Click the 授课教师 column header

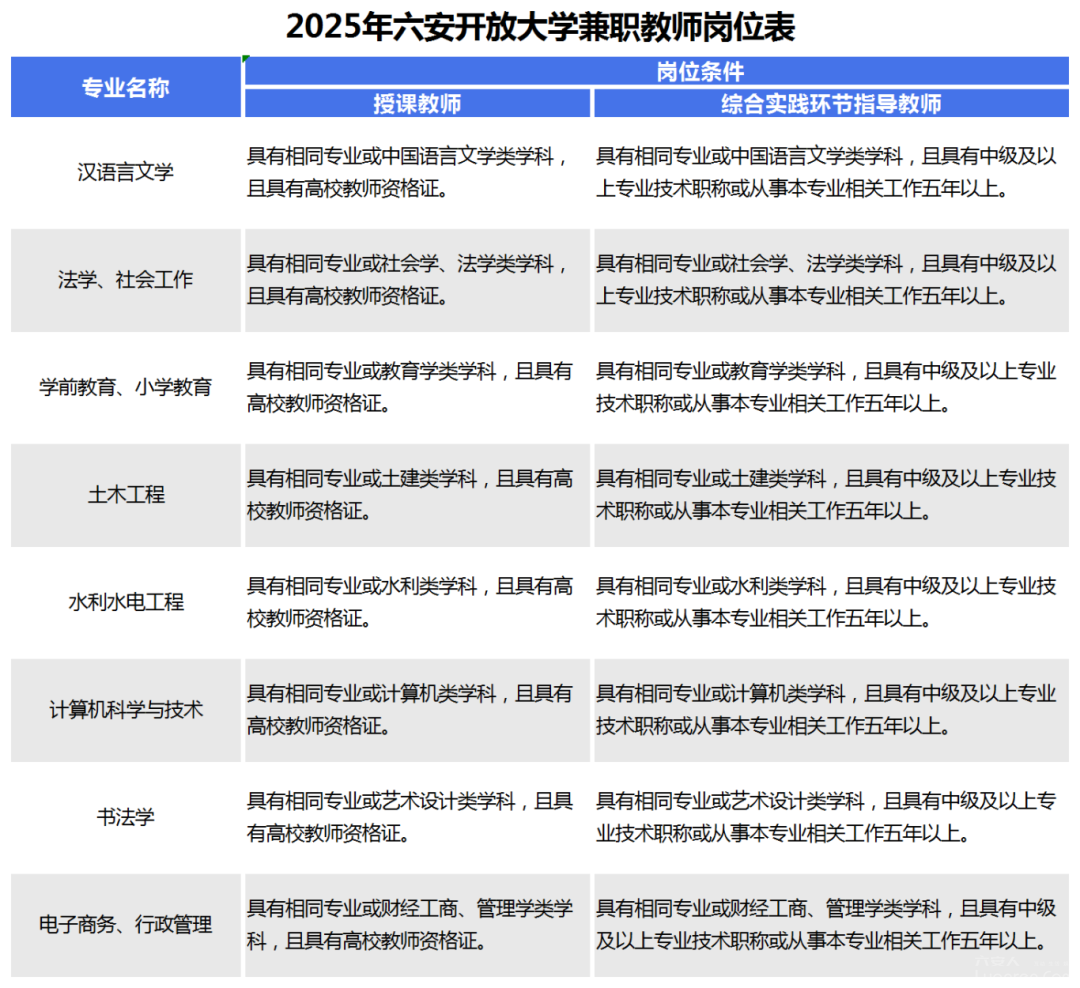coord(417,104)
